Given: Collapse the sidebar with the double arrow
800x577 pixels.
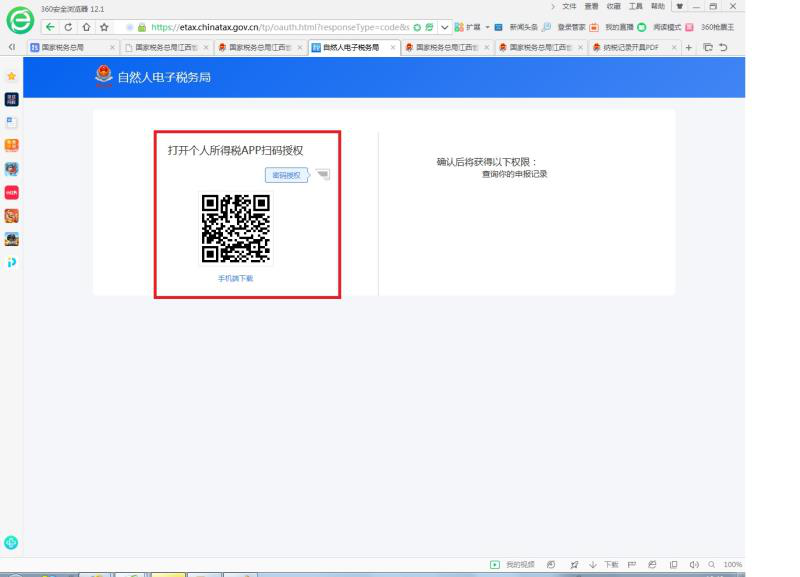Looking at the screenshot, I should pos(12,47).
